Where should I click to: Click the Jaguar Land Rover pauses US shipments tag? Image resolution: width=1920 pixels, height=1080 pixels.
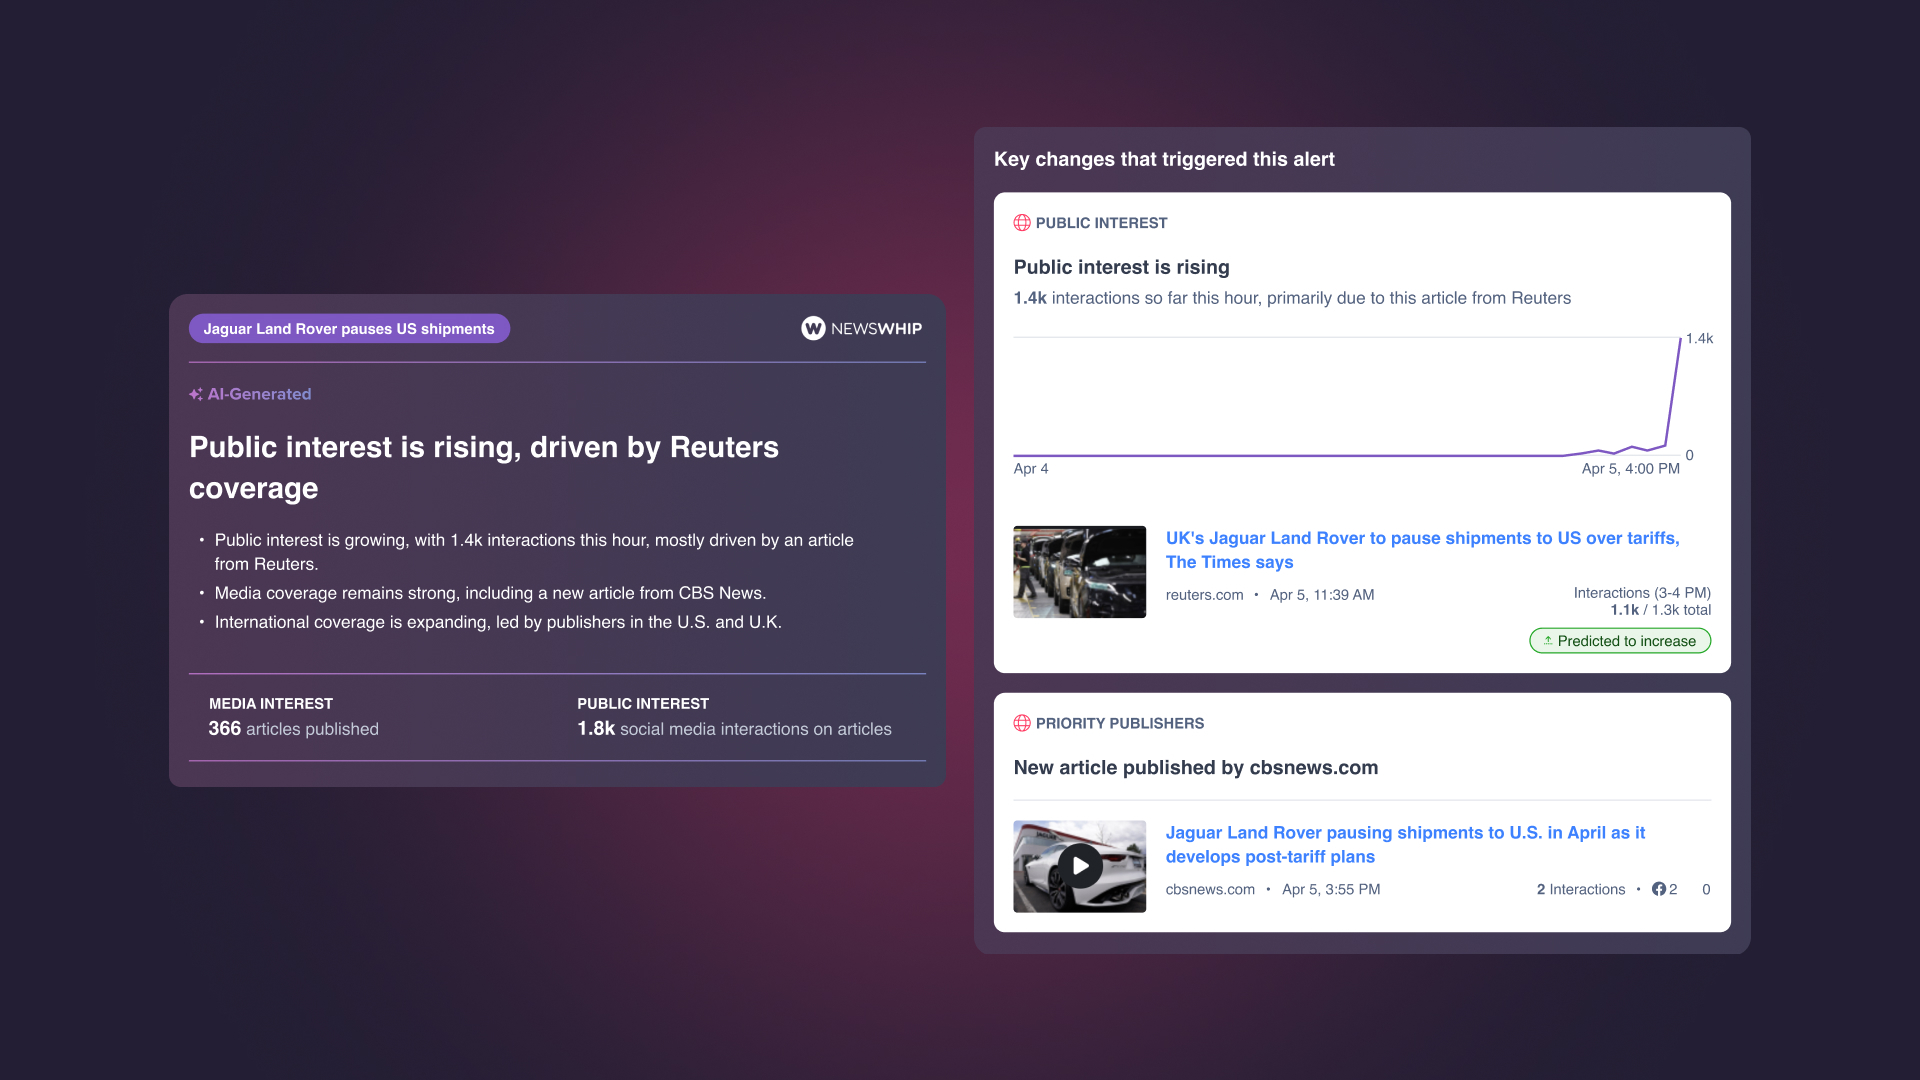click(349, 329)
